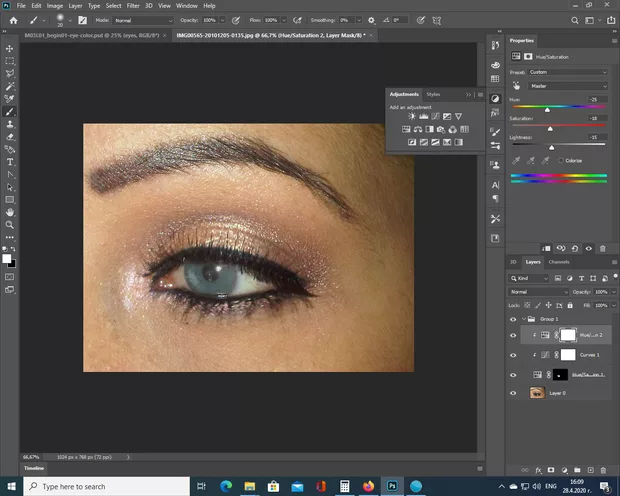
Task: Open the Filter menu
Action: (x=133, y=6)
